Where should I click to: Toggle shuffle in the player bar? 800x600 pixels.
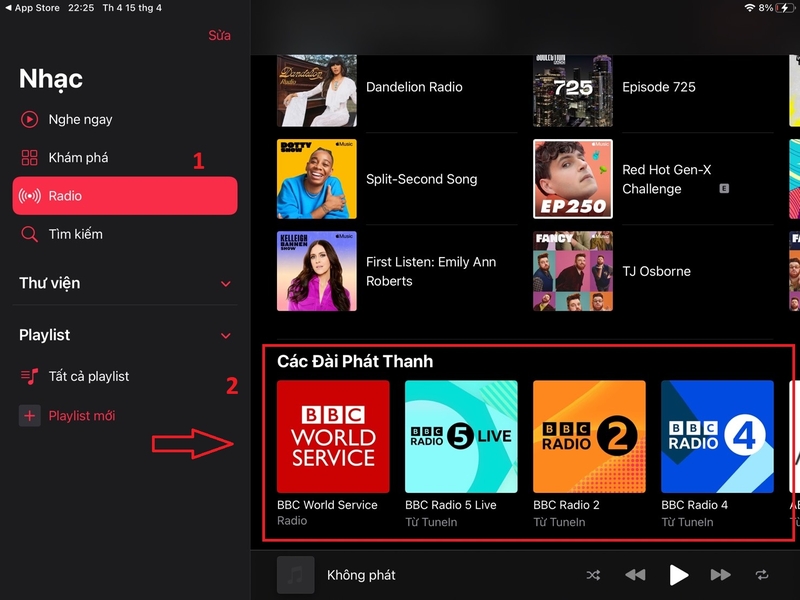click(593, 575)
